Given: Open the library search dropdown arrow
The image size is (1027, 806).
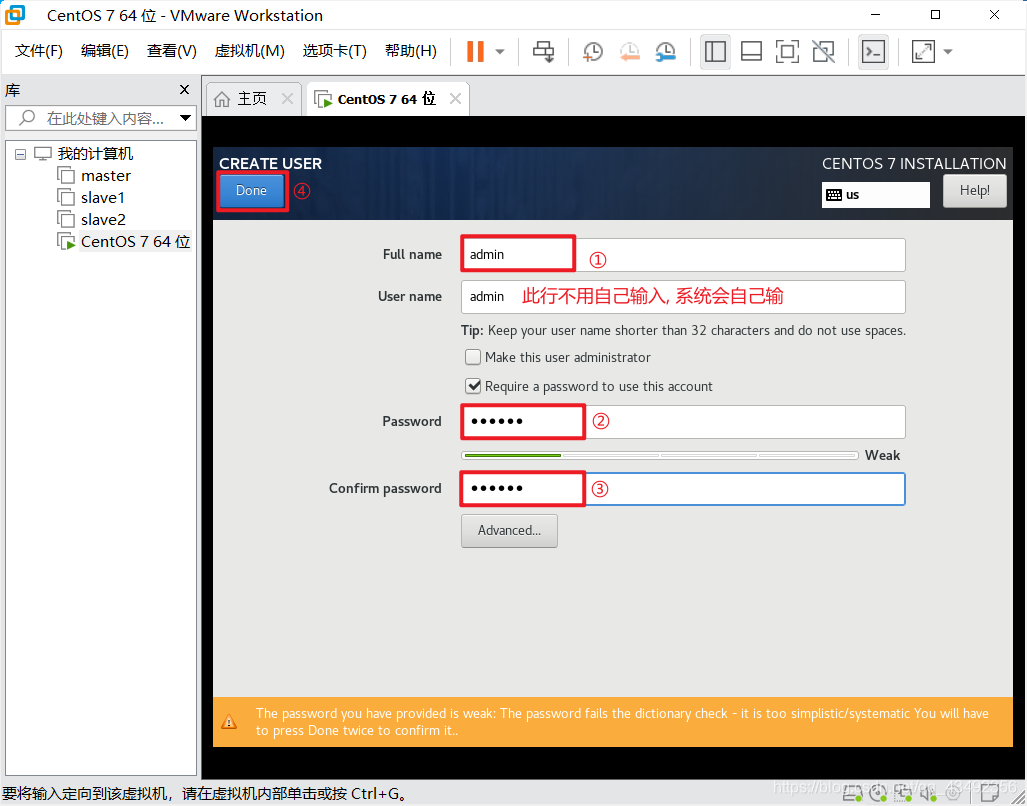Looking at the screenshot, I should coord(185,118).
